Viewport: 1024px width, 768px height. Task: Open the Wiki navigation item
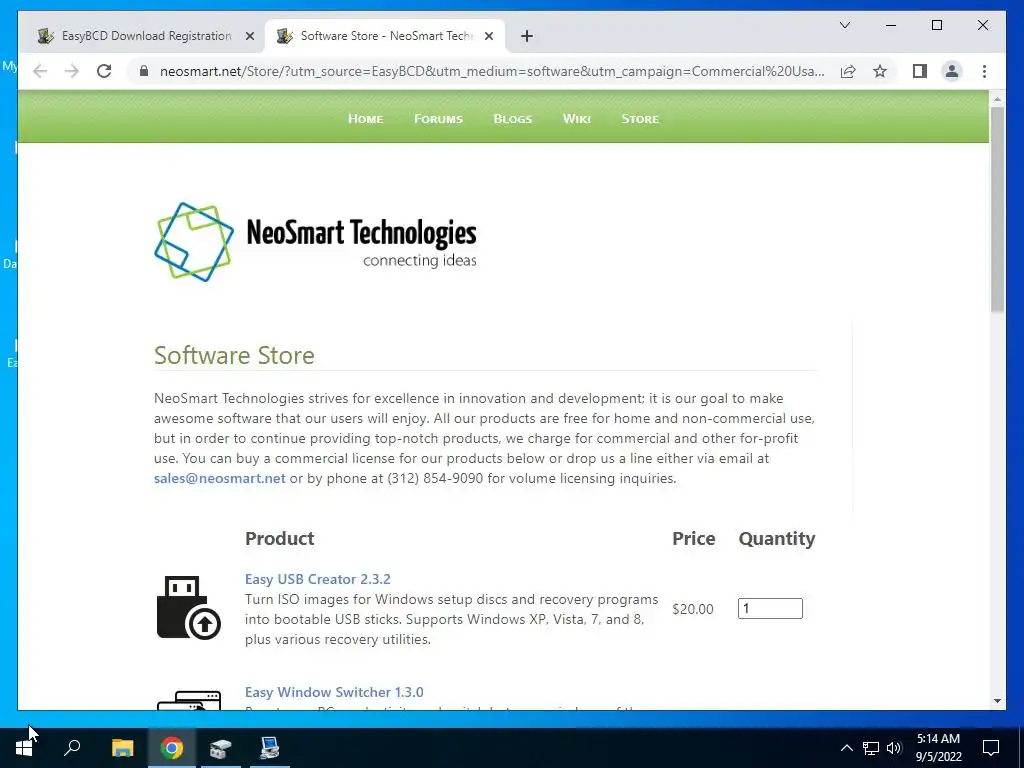577,119
